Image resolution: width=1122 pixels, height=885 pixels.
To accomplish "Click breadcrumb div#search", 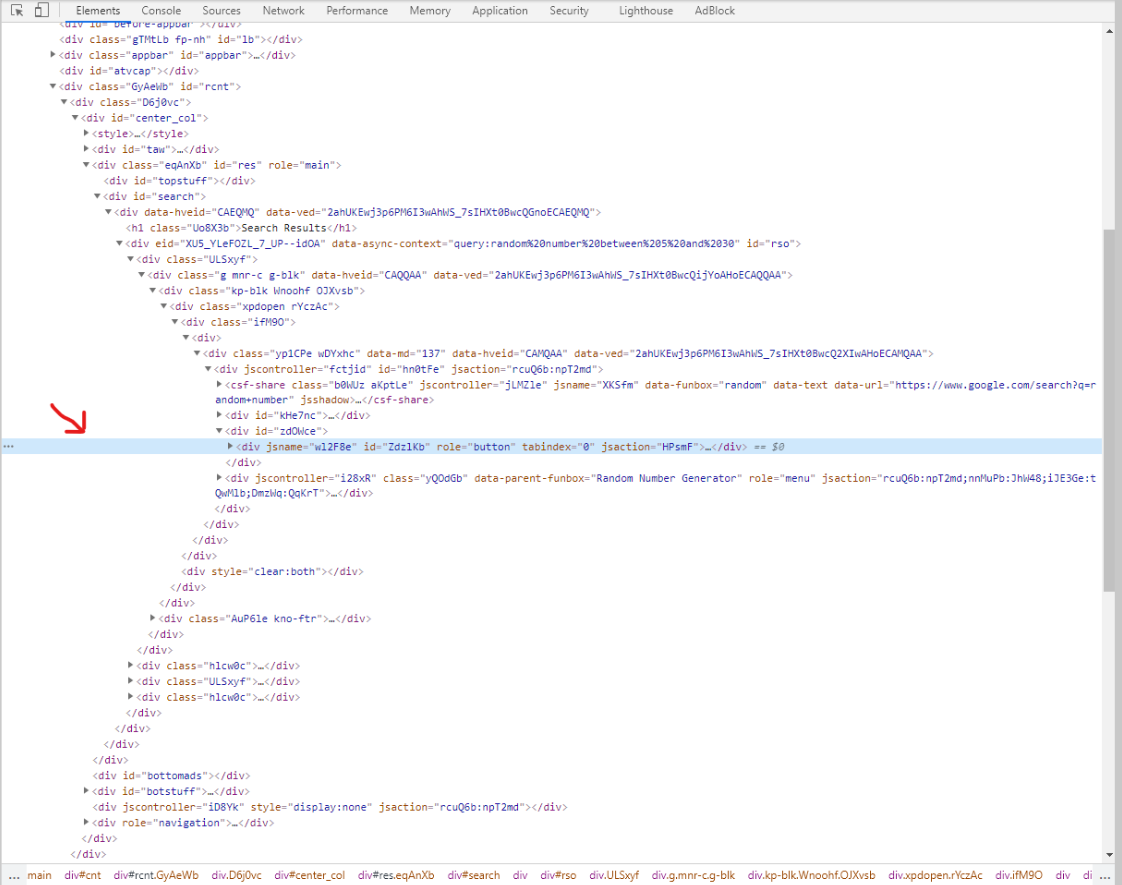I will (474, 875).
